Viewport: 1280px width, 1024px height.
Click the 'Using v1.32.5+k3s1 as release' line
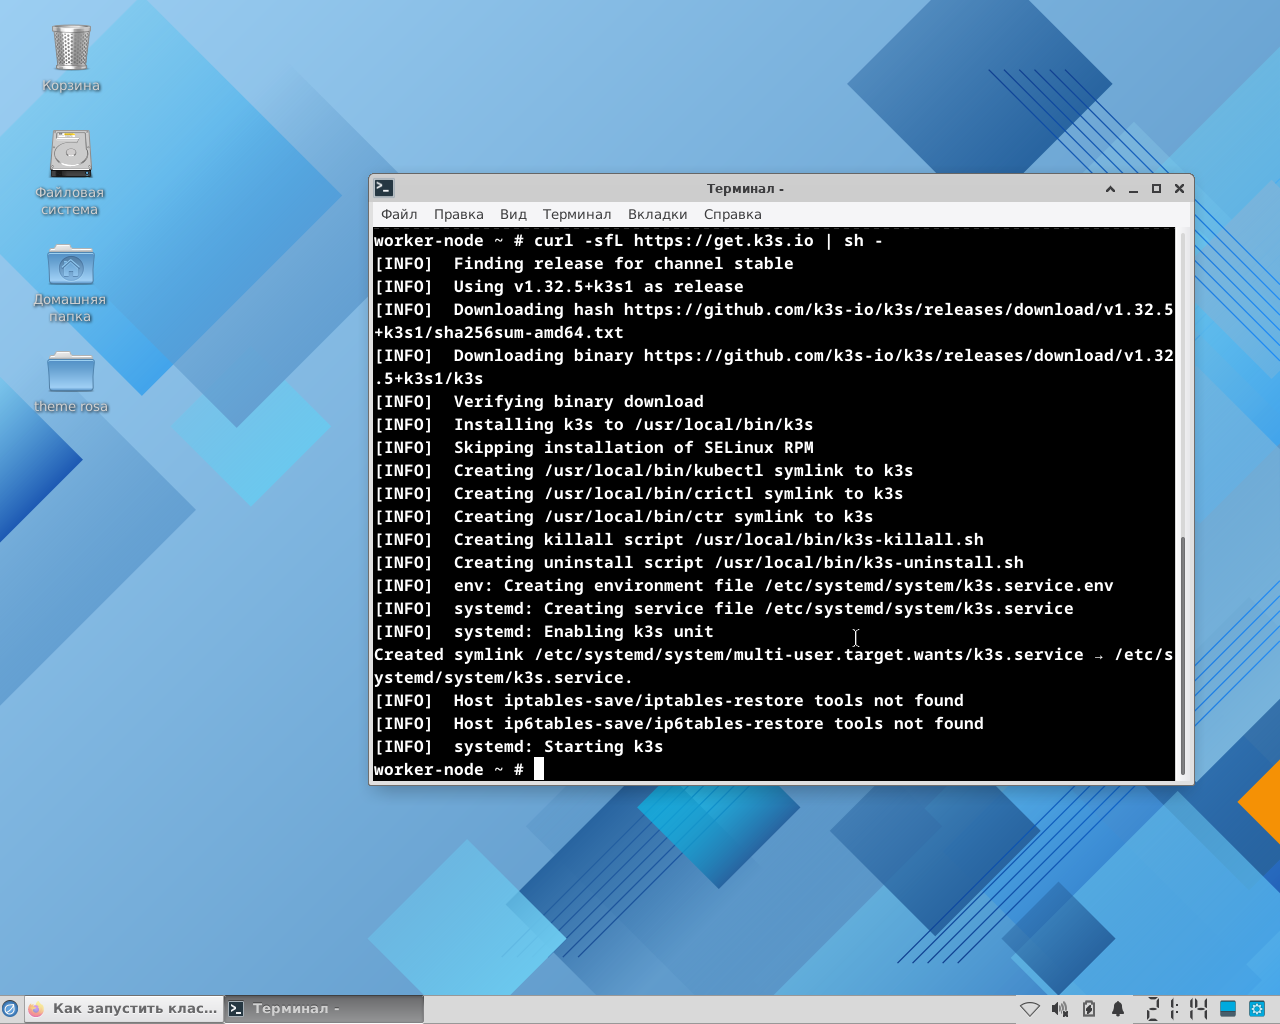pos(598,286)
